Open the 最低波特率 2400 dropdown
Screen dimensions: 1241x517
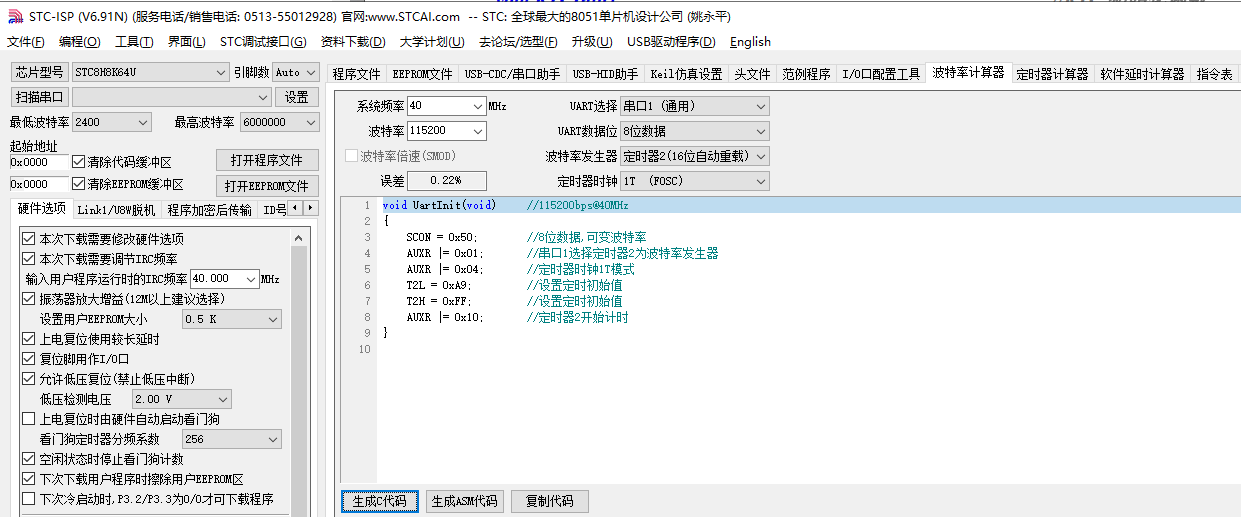(142, 122)
